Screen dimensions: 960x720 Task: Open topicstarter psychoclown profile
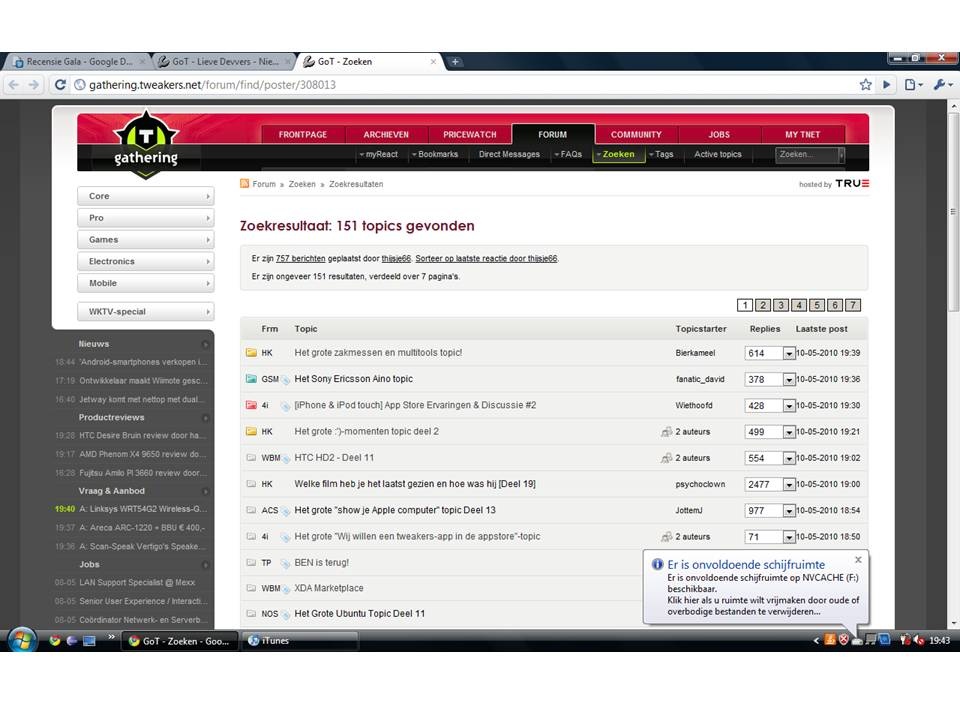coord(700,484)
